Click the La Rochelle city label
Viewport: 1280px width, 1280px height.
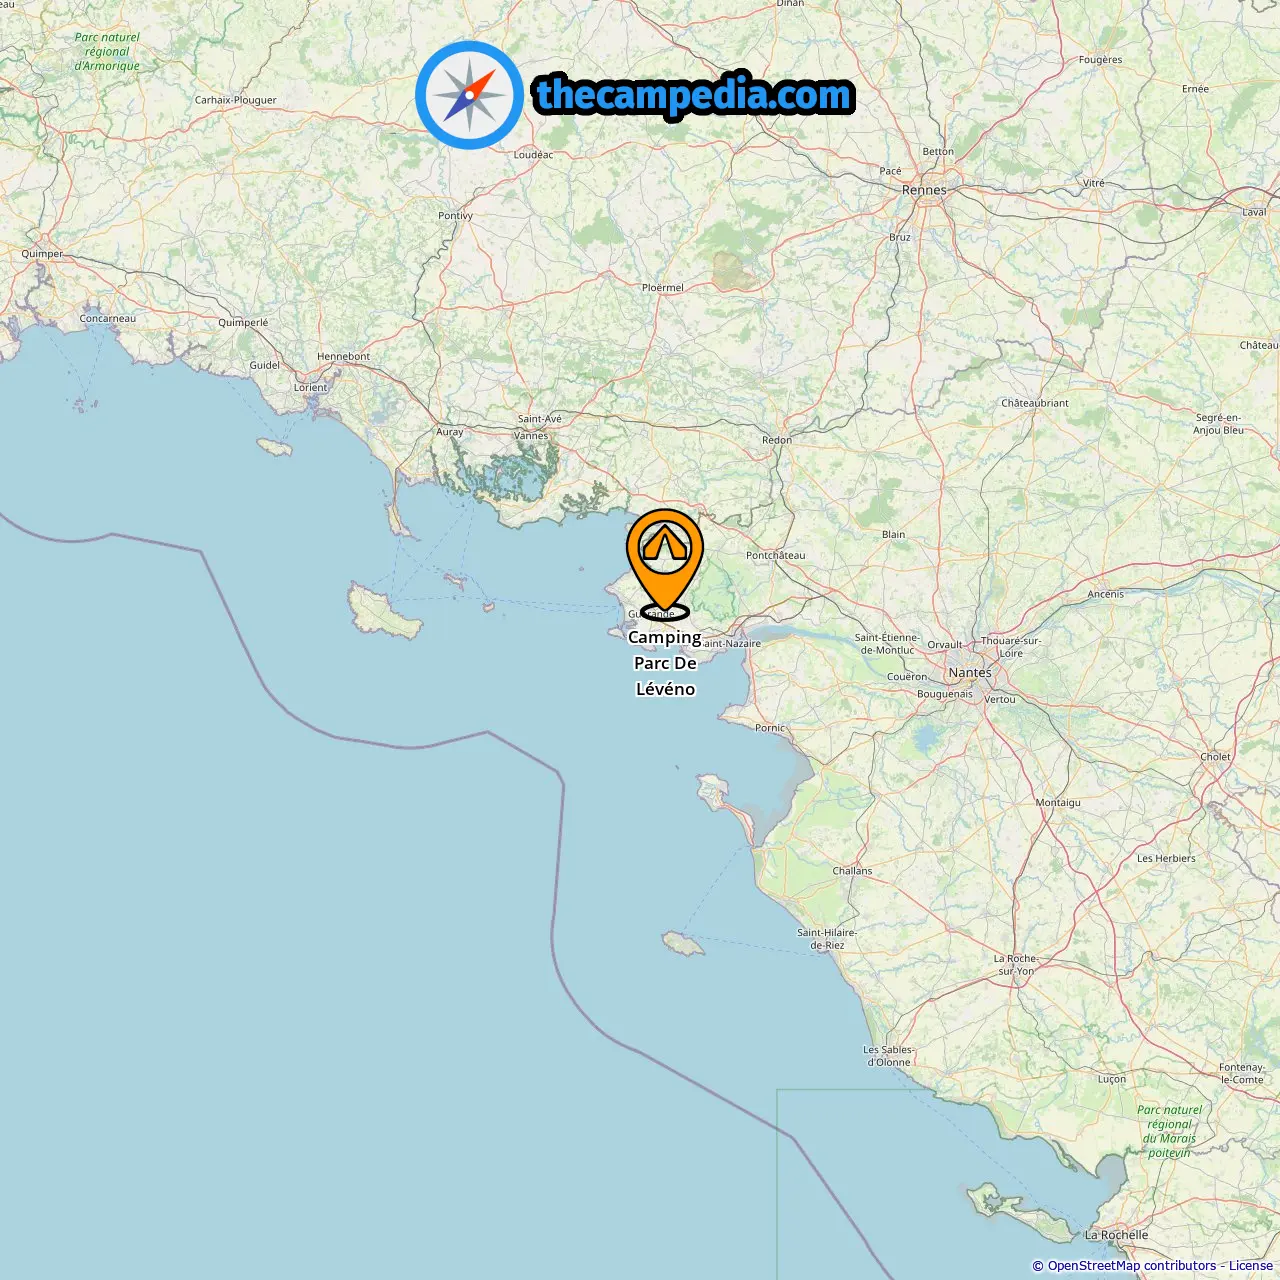click(1116, 1235)
